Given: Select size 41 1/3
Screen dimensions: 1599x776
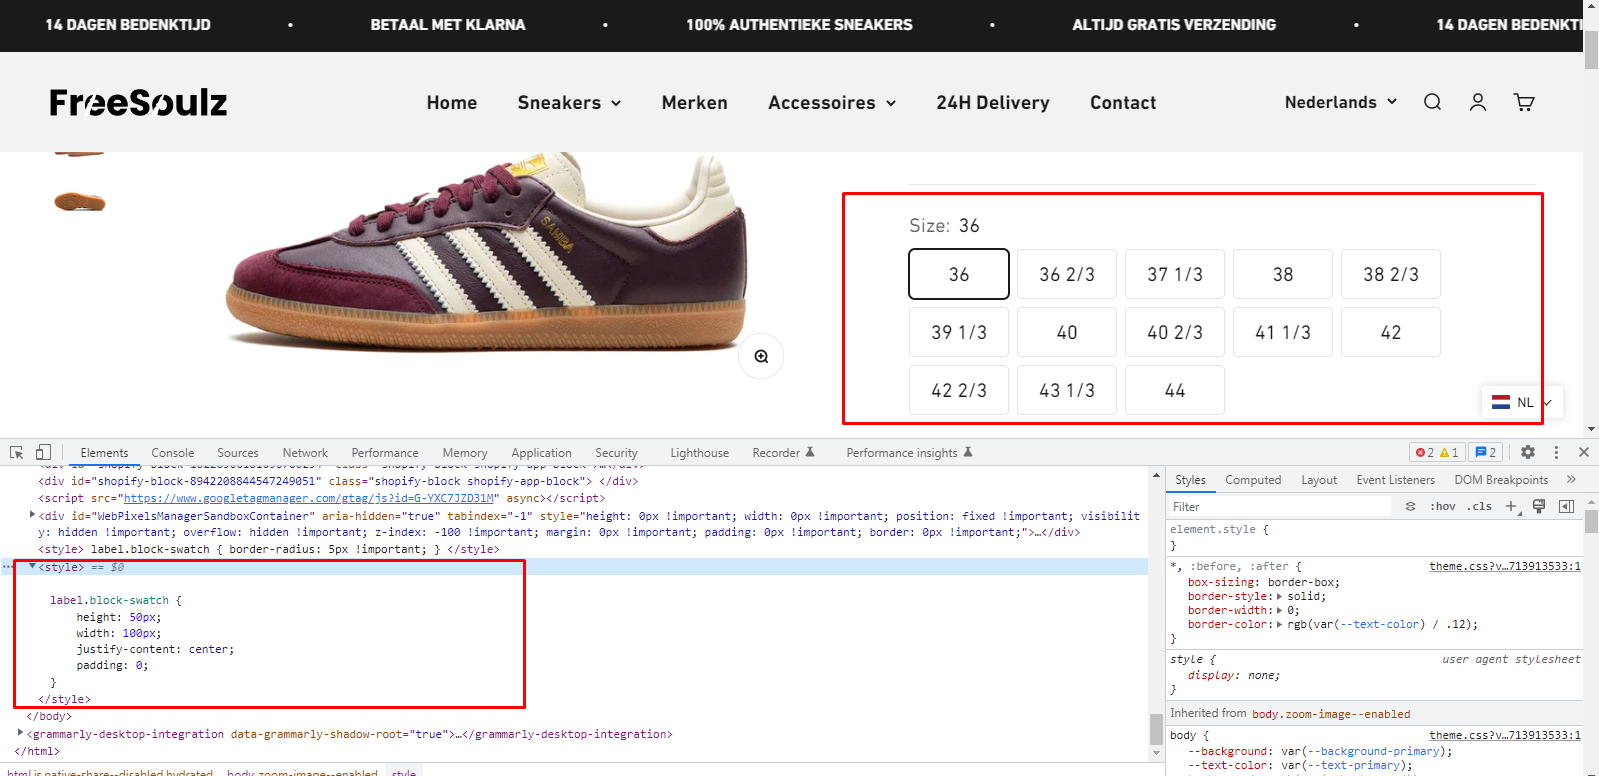Looking at the screenshot, I should pos(1283,332).
